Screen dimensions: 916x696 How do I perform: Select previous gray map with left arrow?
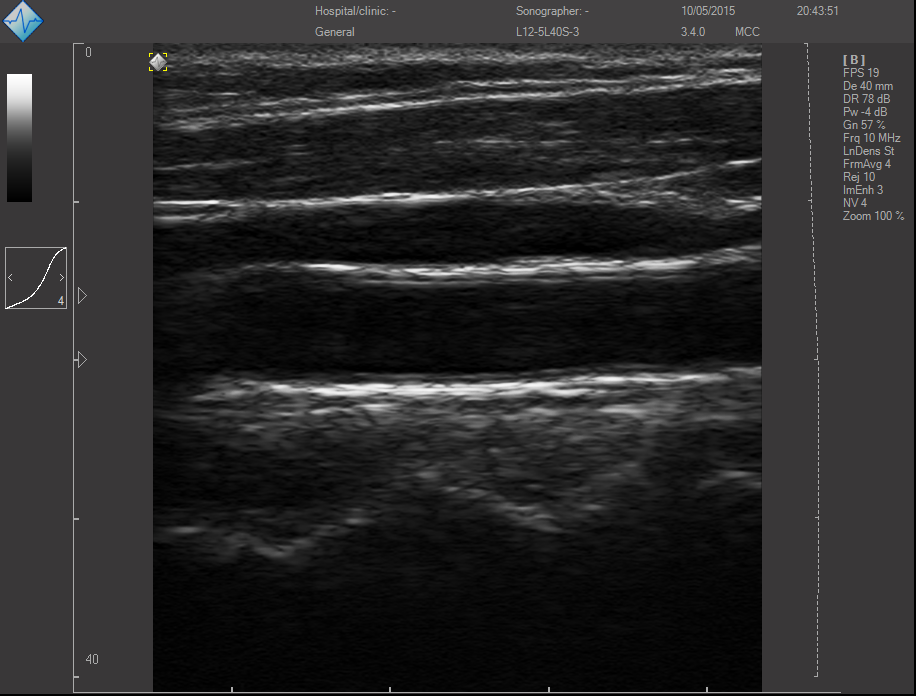coord(11,277)
